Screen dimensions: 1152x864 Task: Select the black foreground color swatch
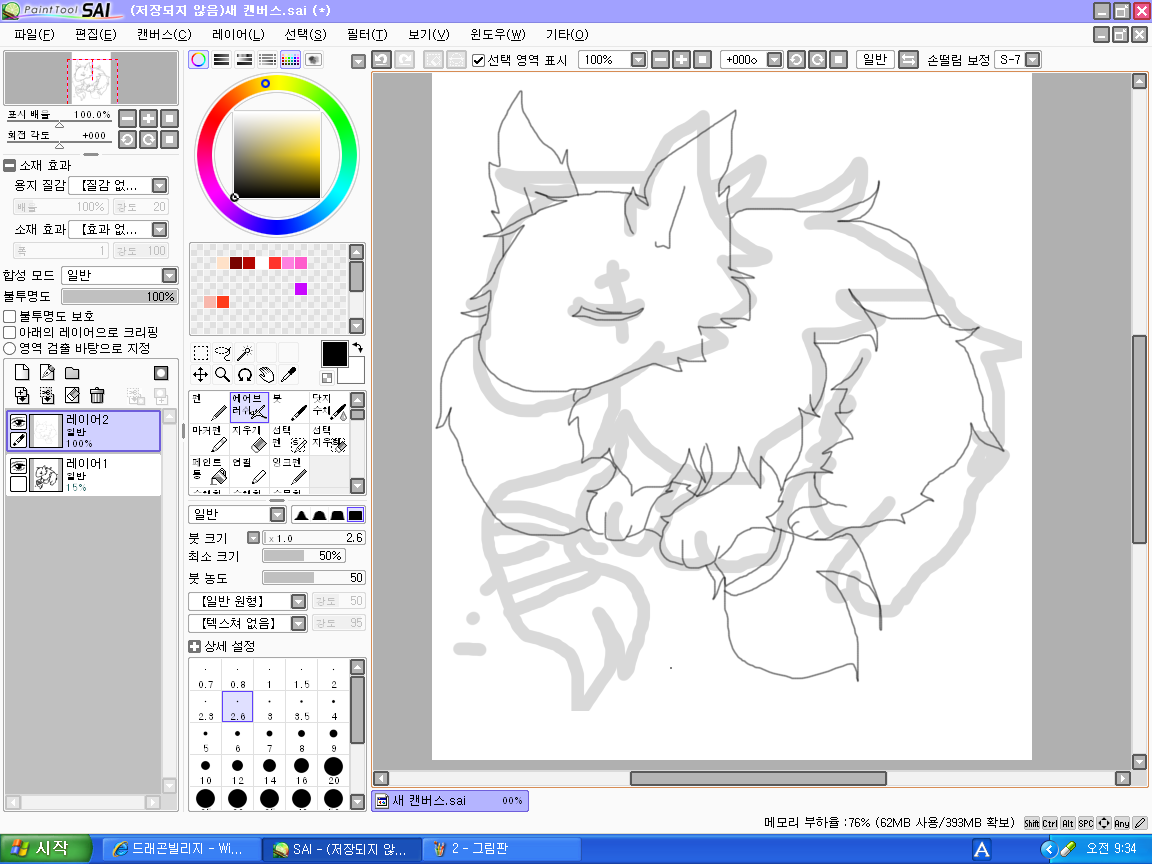[x=334, y=354]
